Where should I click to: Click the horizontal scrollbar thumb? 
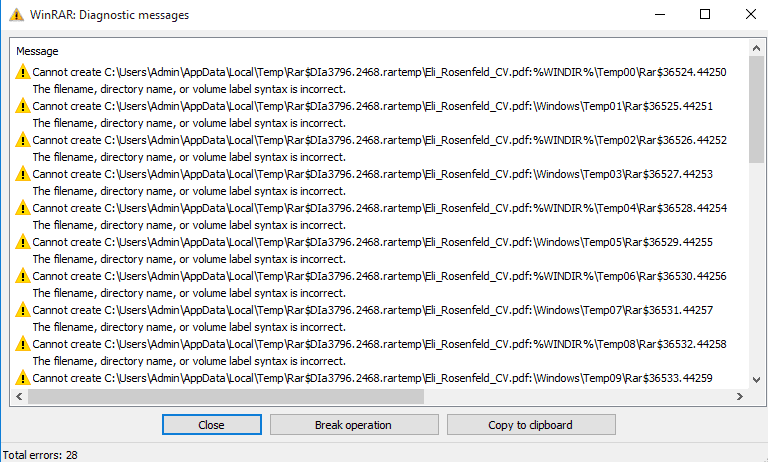pyautogui.click(x=225, y=397)
